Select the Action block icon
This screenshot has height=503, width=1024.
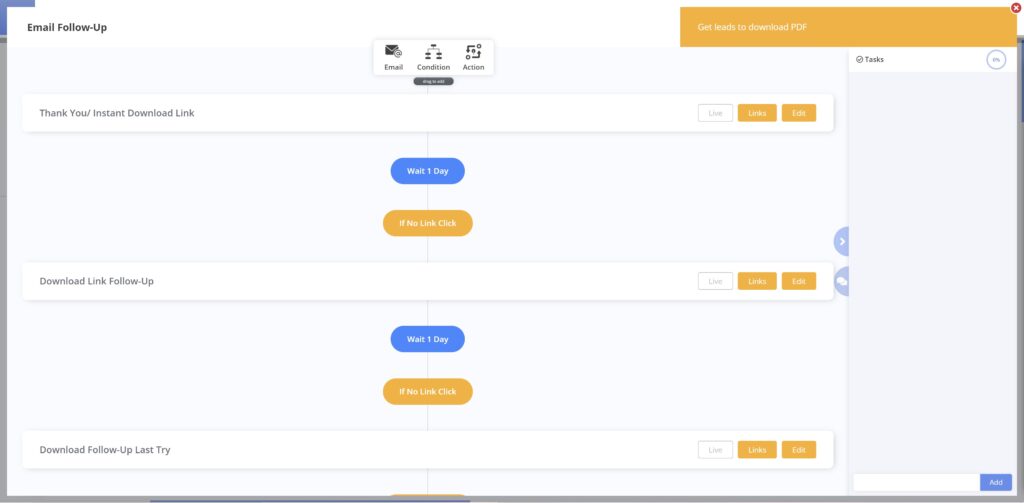click(x=473, y=52)
